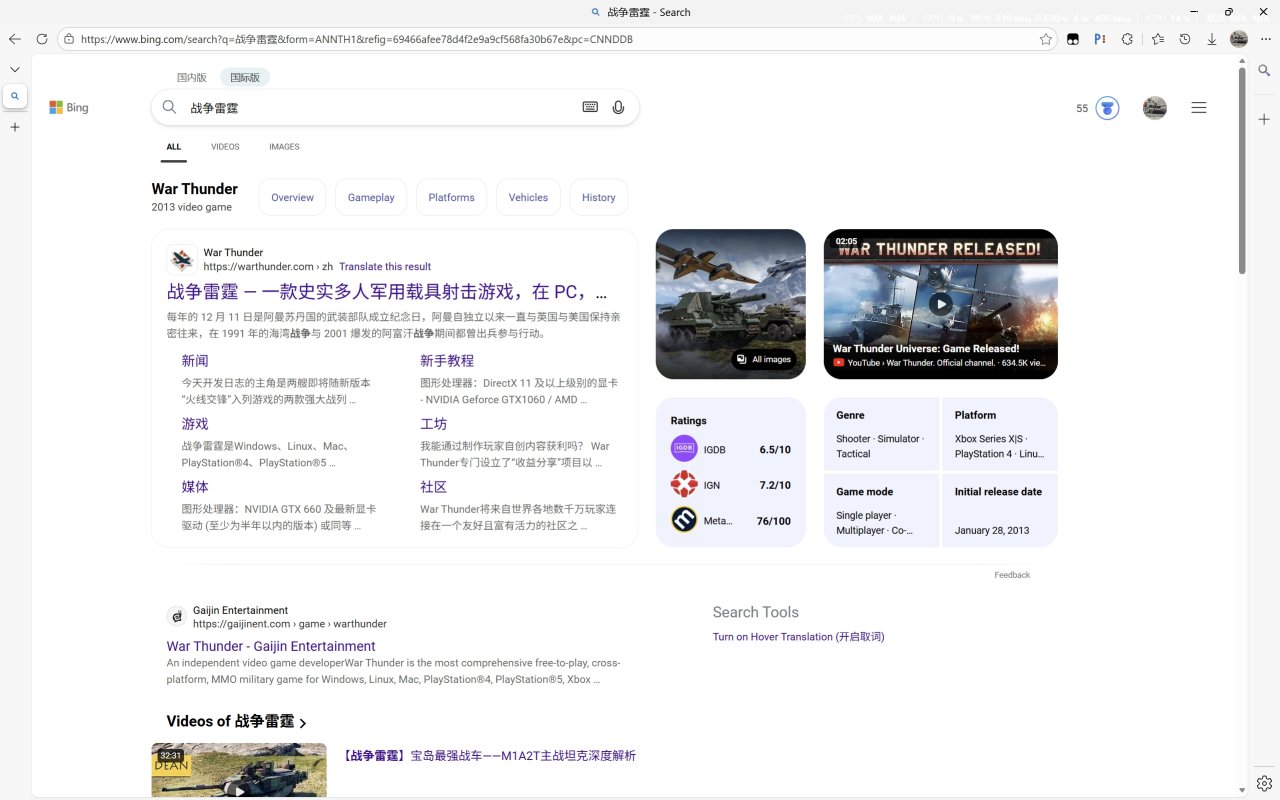View site info via the address bar padlock

69,39
